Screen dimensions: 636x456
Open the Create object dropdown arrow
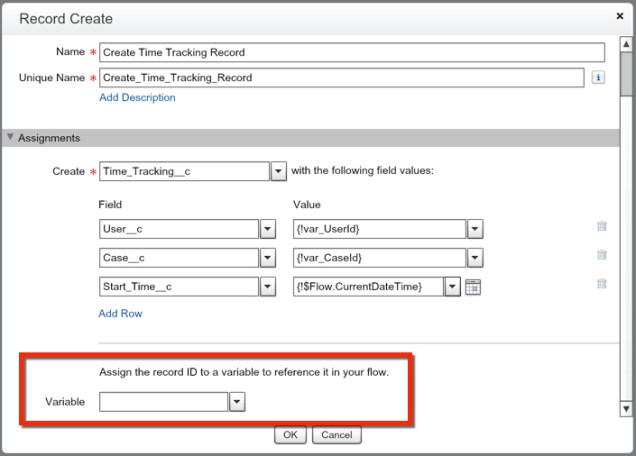pyautogui.click(x=278, y=171)
